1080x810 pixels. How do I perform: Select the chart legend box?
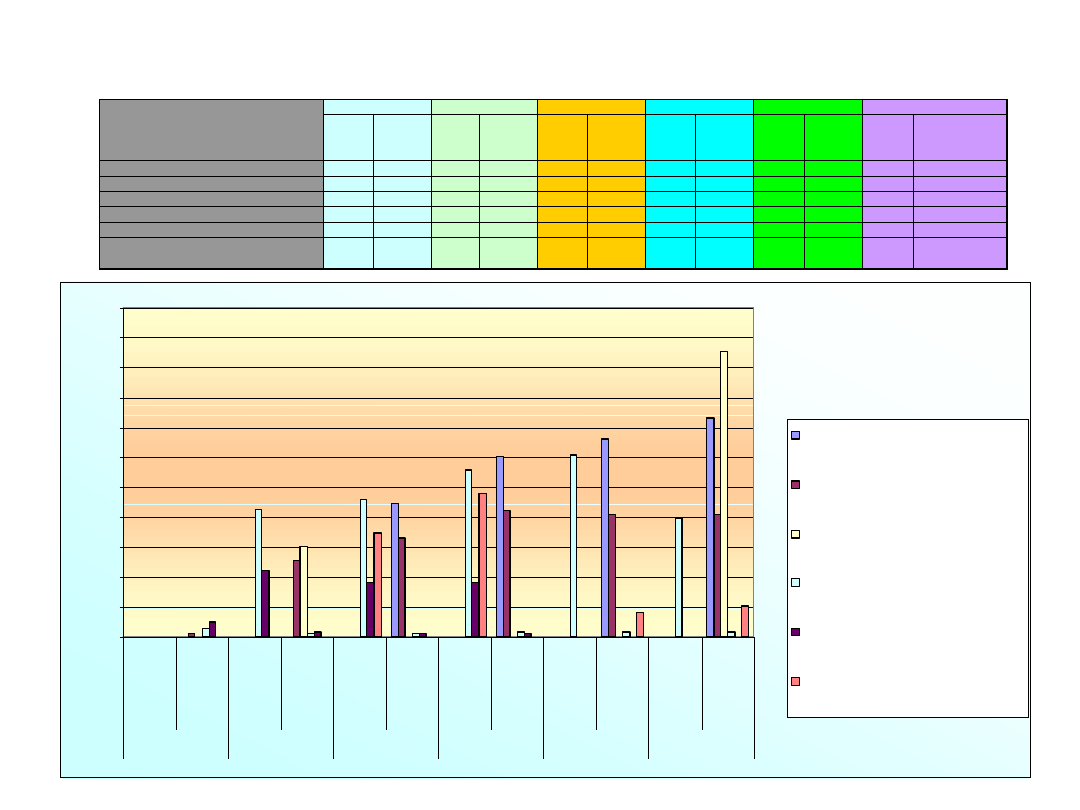coord(907,567)
